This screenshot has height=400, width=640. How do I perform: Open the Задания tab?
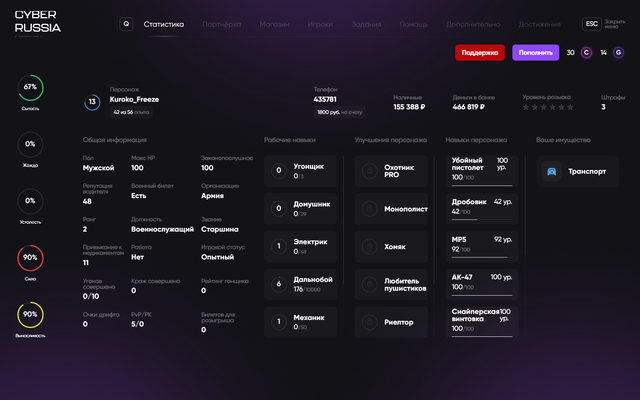[x=366, y=24]
